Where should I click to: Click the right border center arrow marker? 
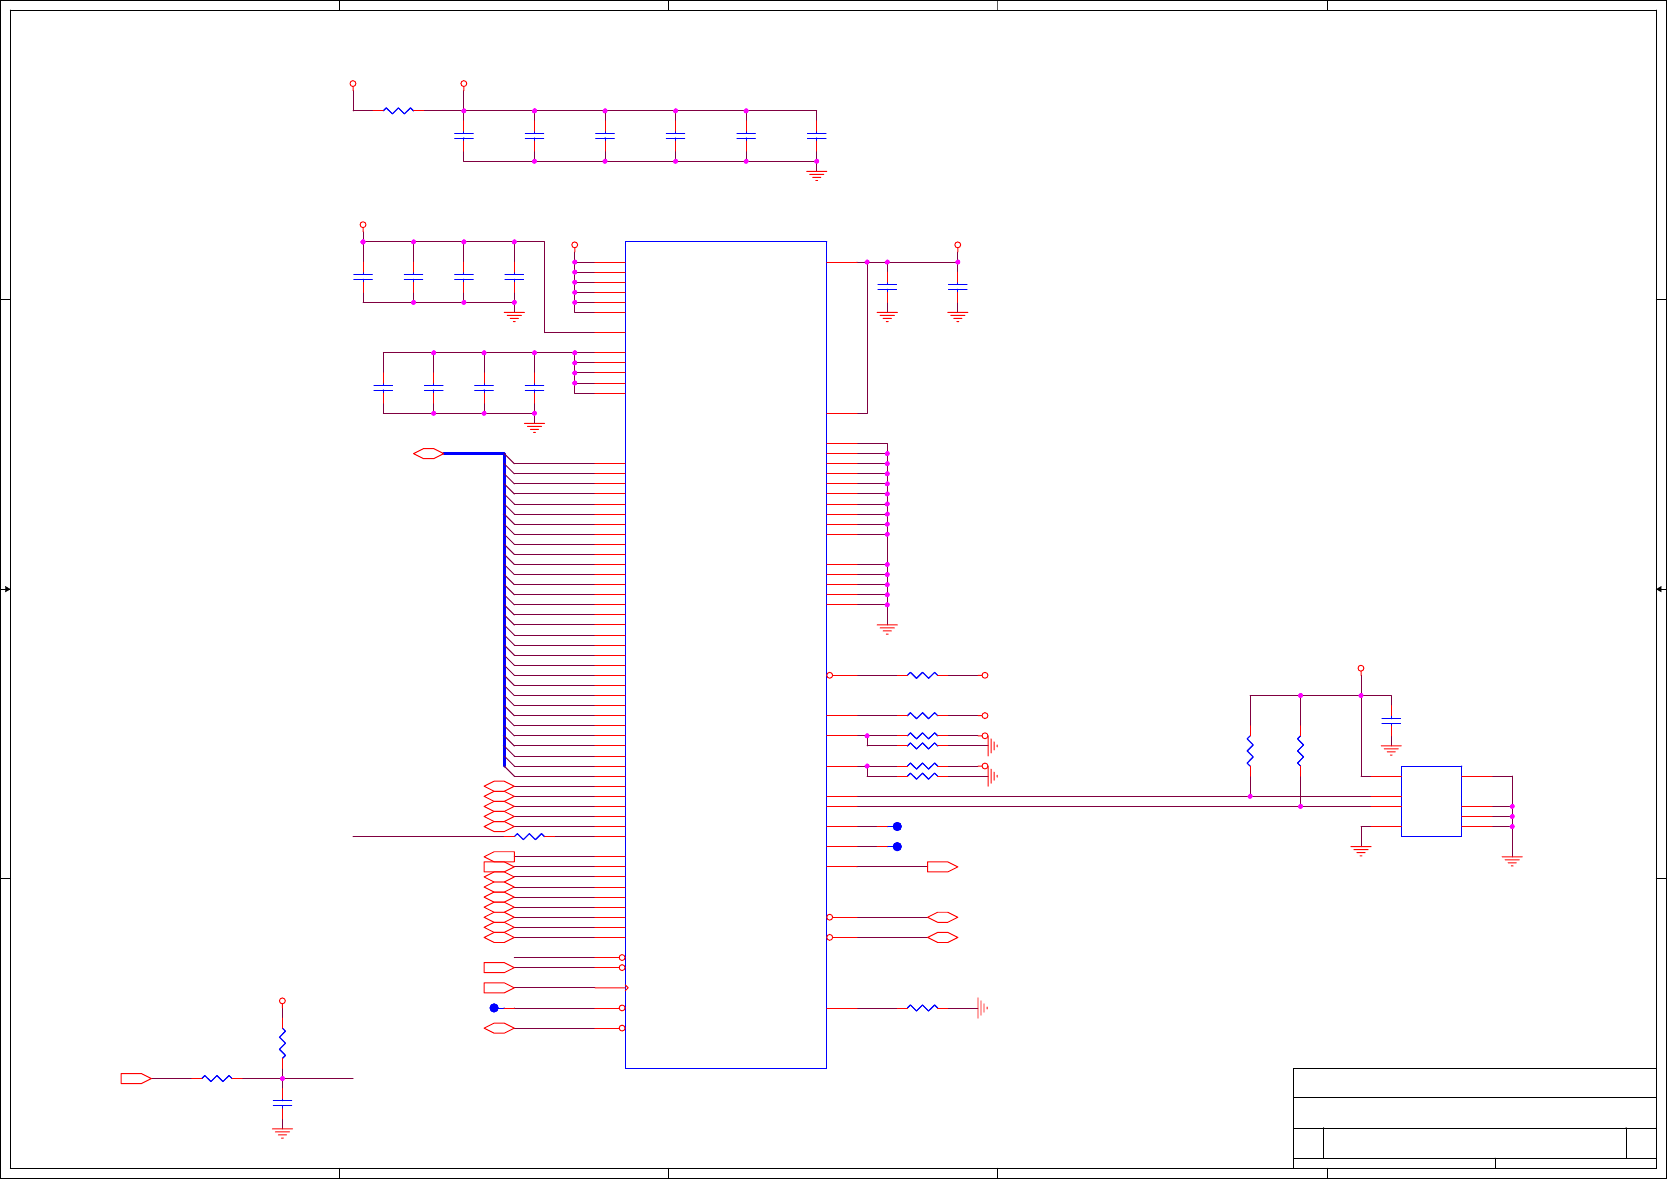click(1660, 589)
